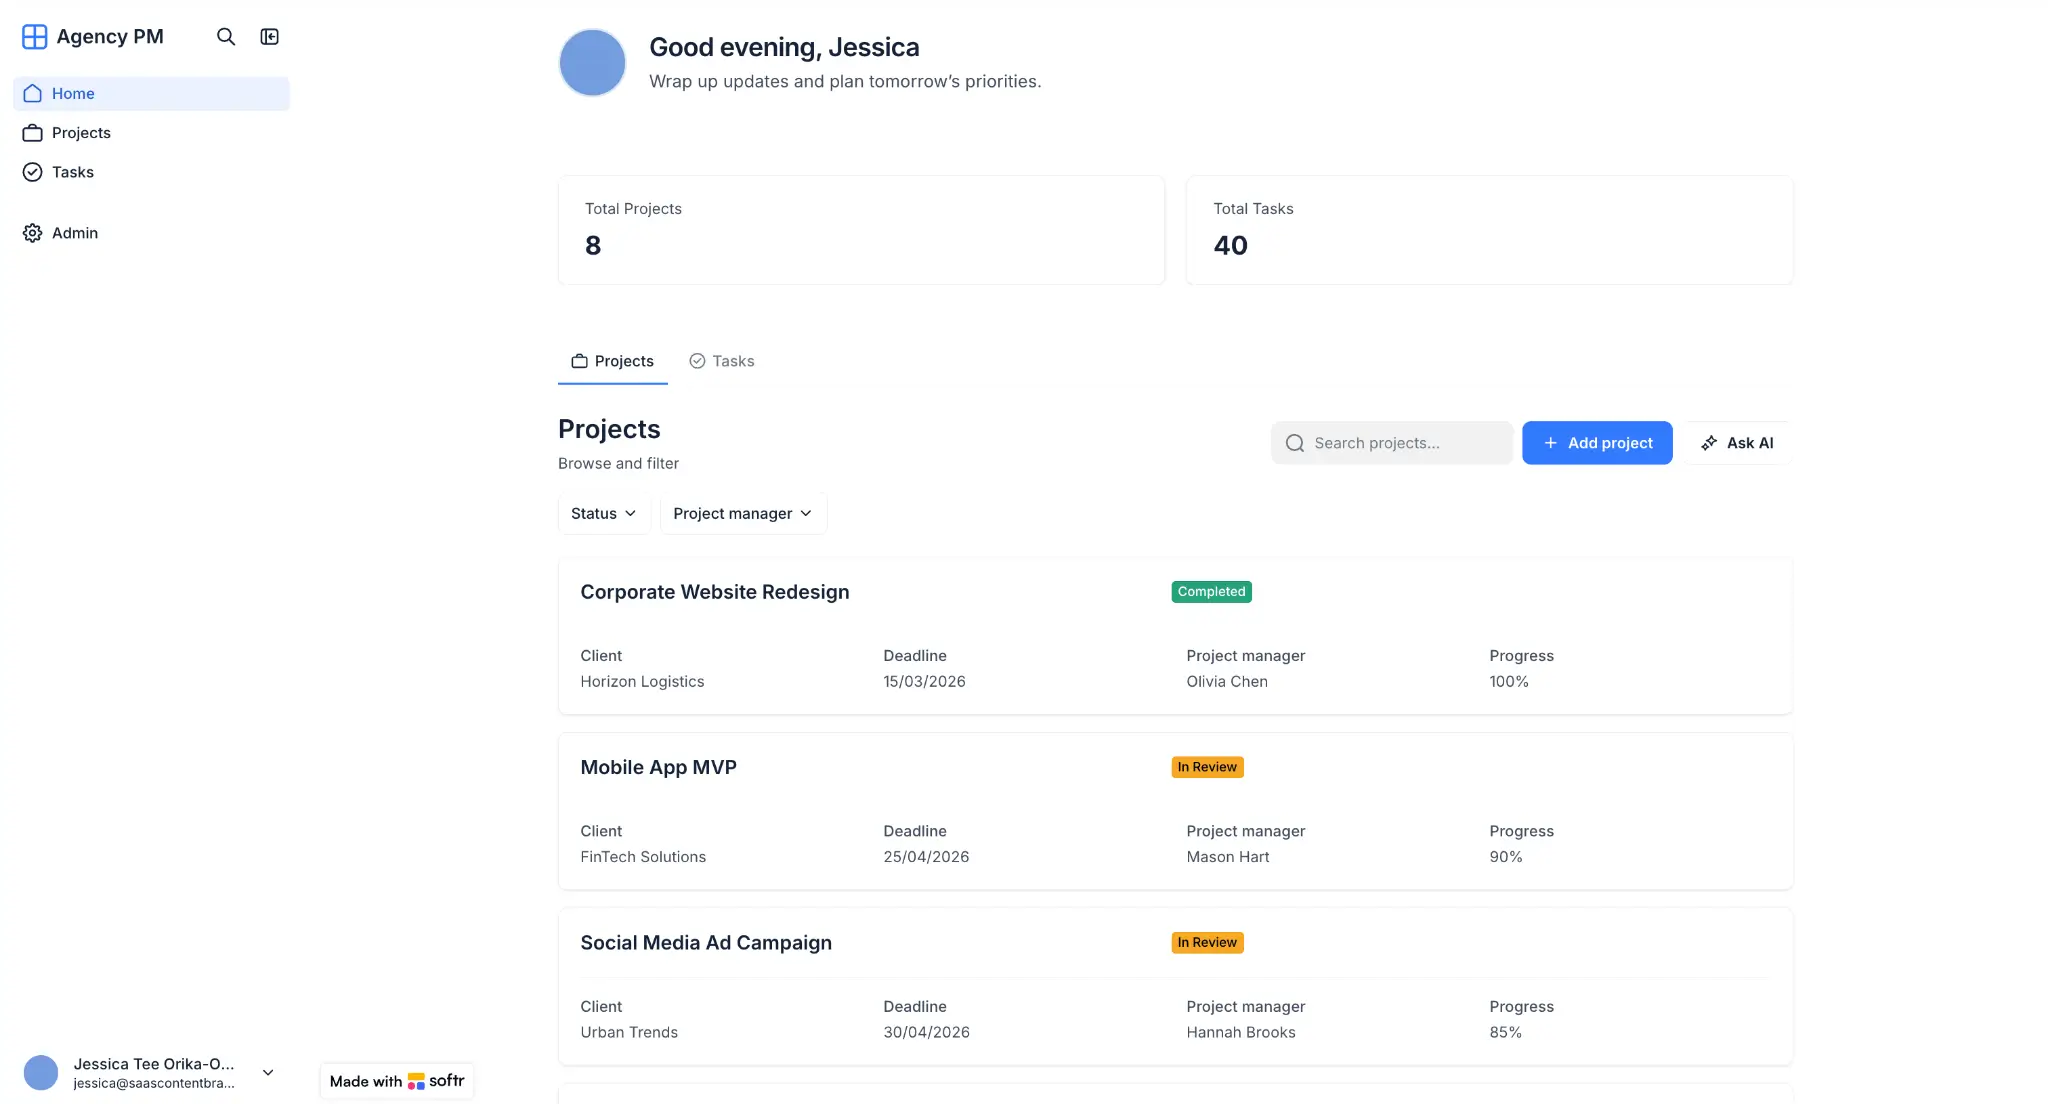The height and width of the screenshot is (1104, 2048).
Task: Open the Admin settings gear
Action: 74,232
